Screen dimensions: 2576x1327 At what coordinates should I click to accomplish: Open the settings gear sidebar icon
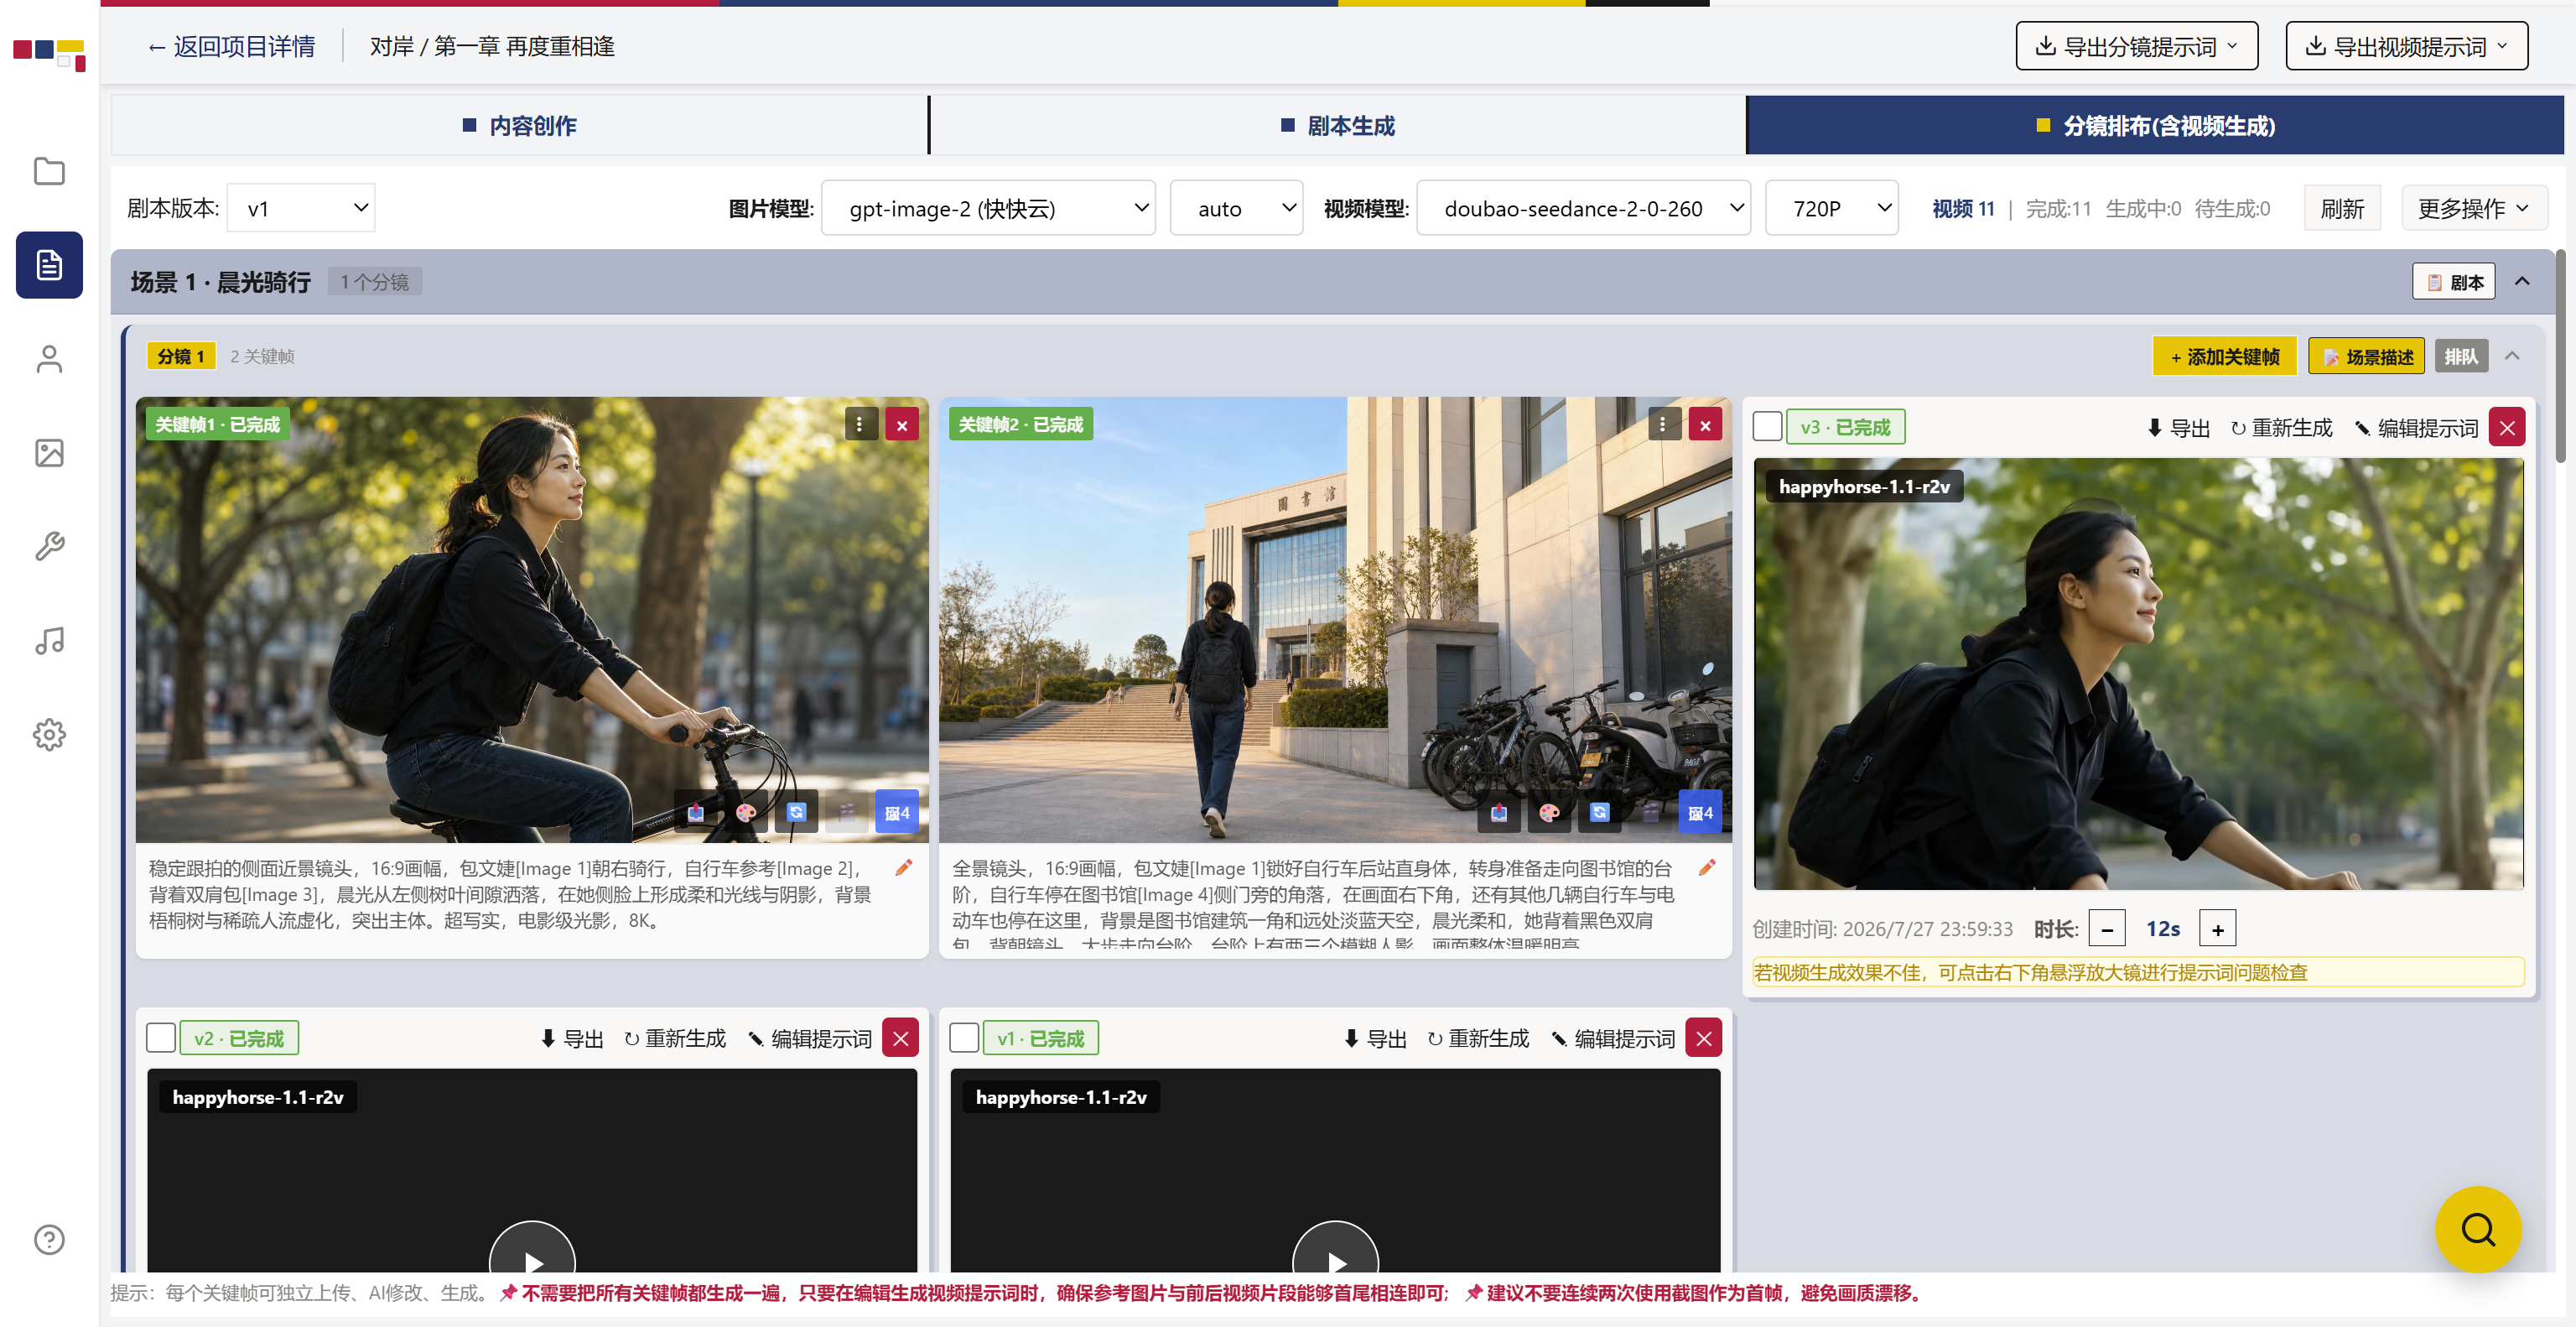click(x=49, y=735)
